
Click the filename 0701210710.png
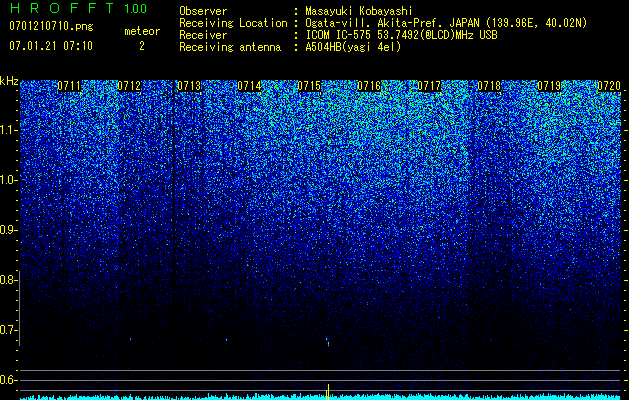[x=51, y=27]
